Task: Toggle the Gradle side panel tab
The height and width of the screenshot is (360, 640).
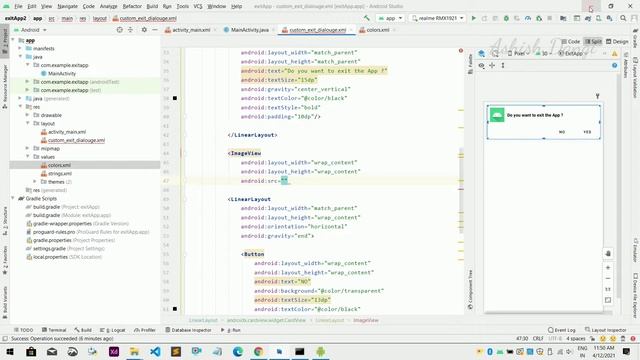Action: click(635, 38)
